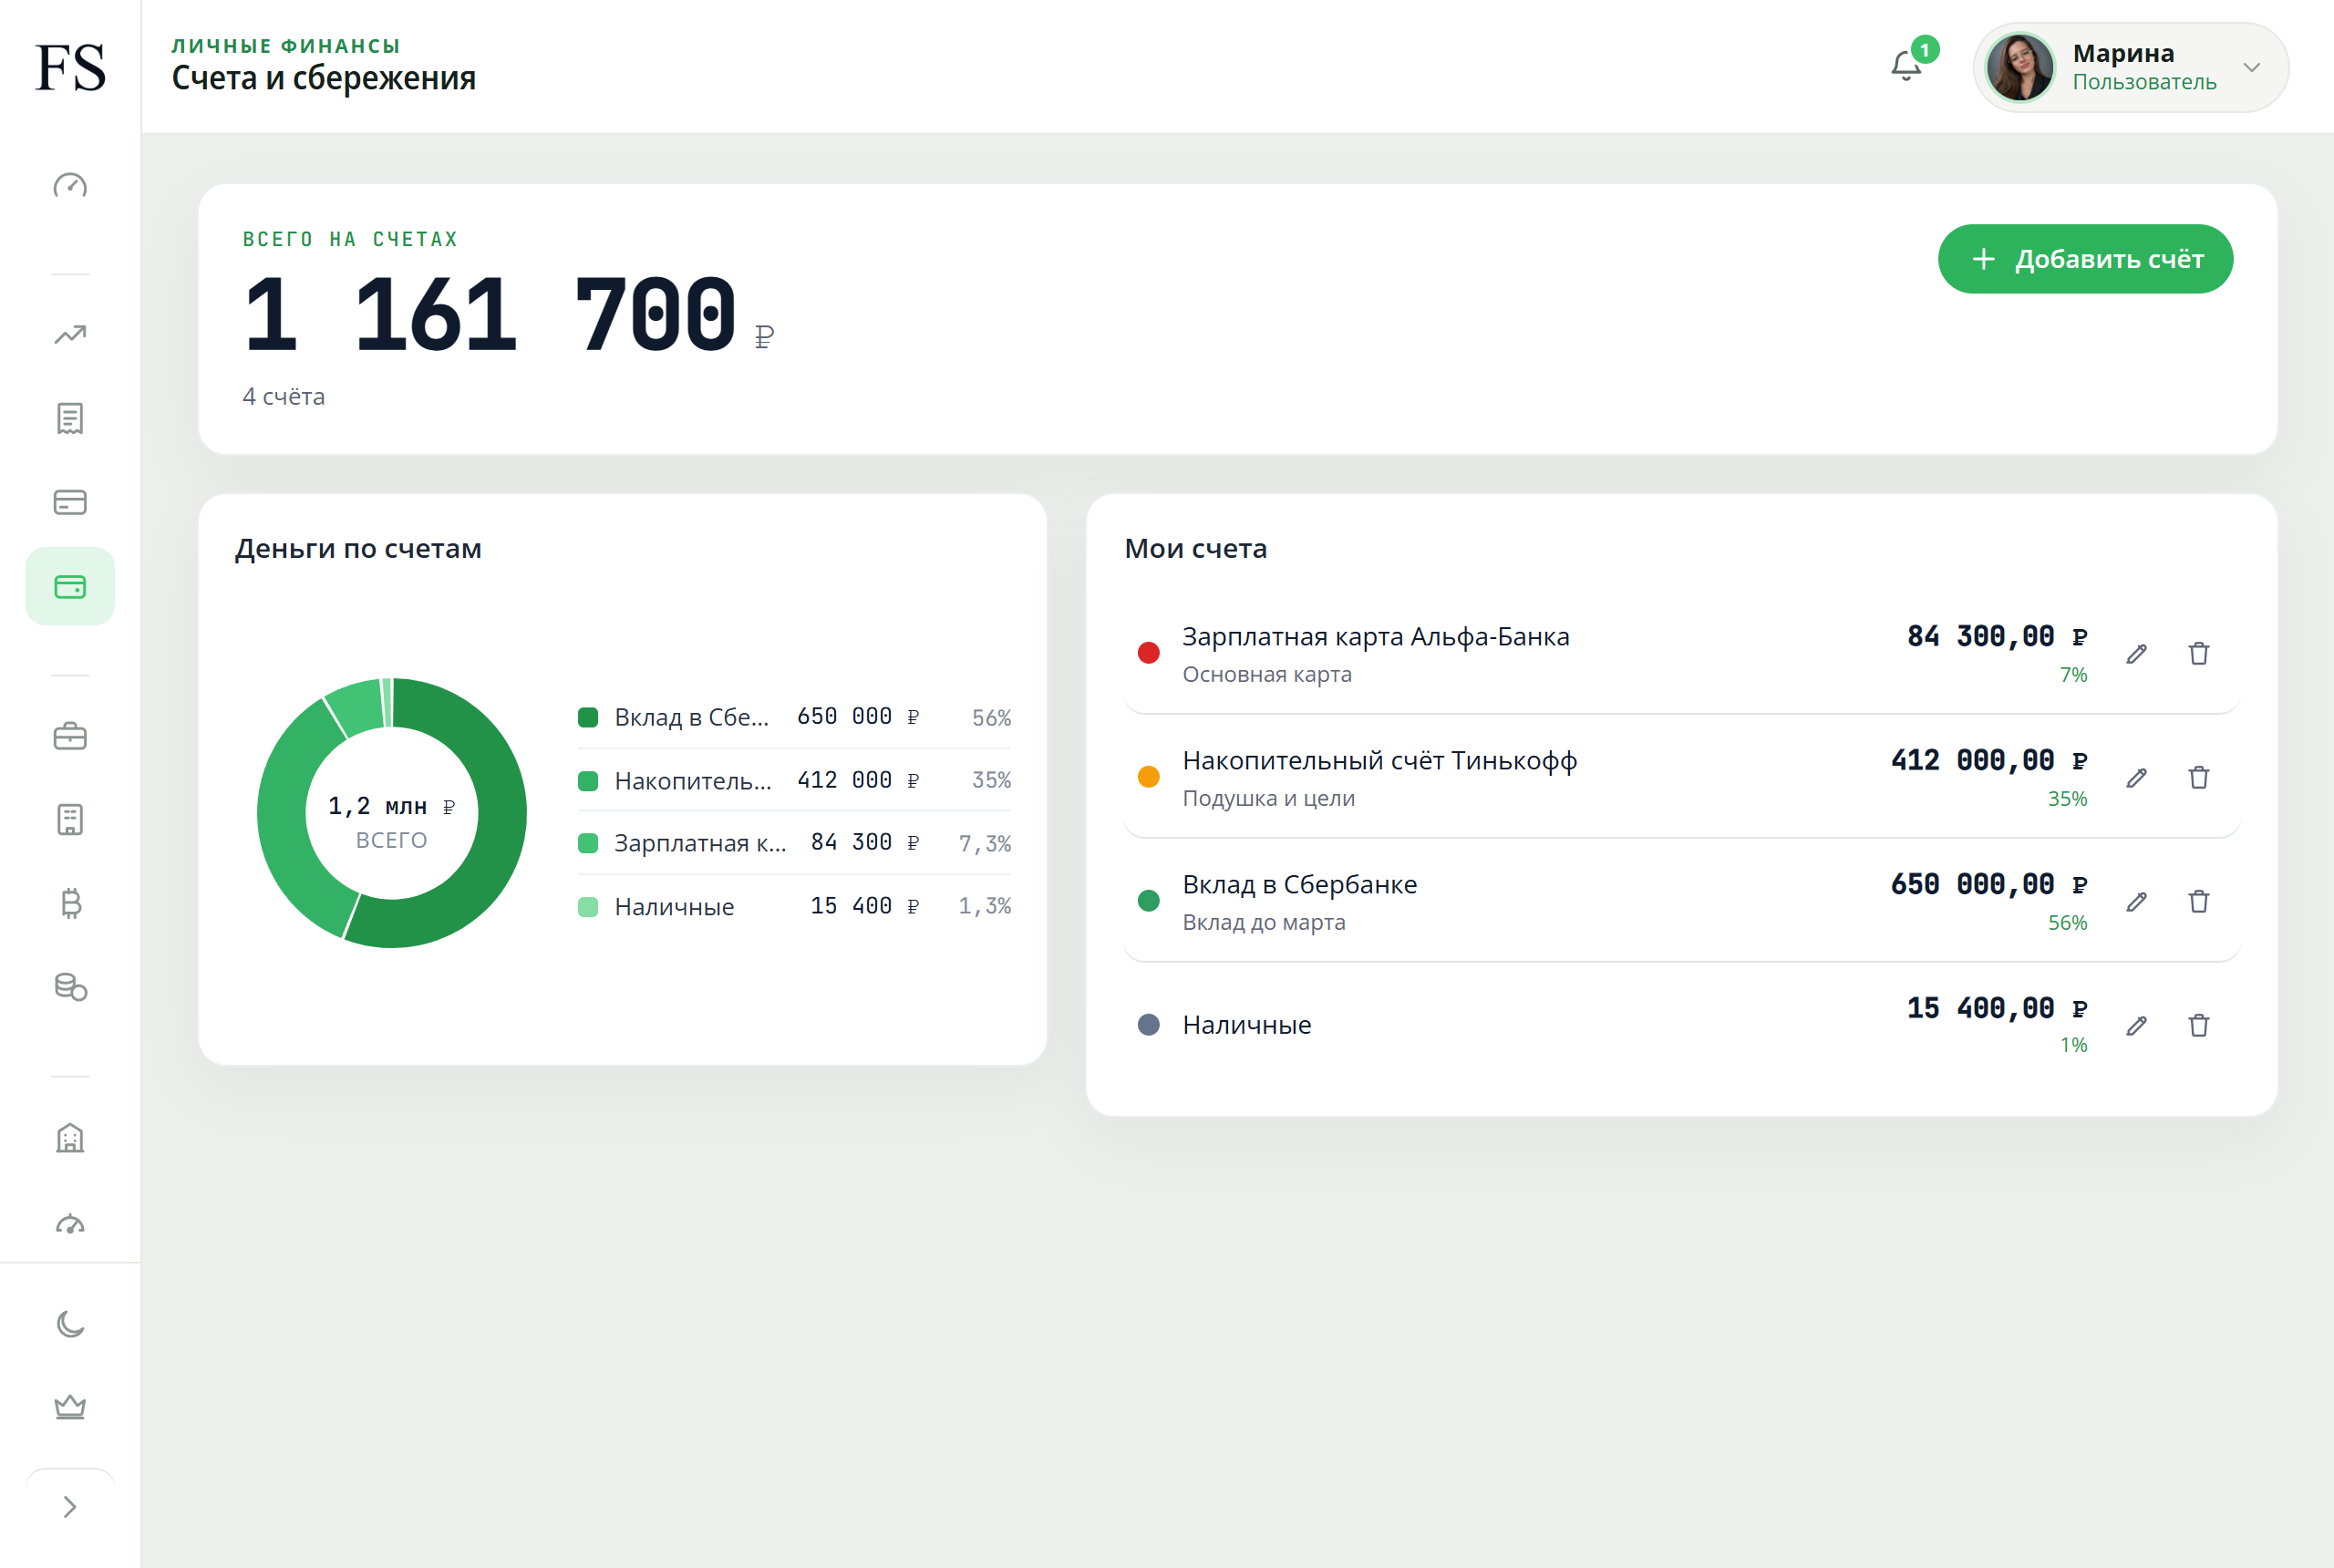Toggle dark mode with moon icon

(x=70, y=1324)
